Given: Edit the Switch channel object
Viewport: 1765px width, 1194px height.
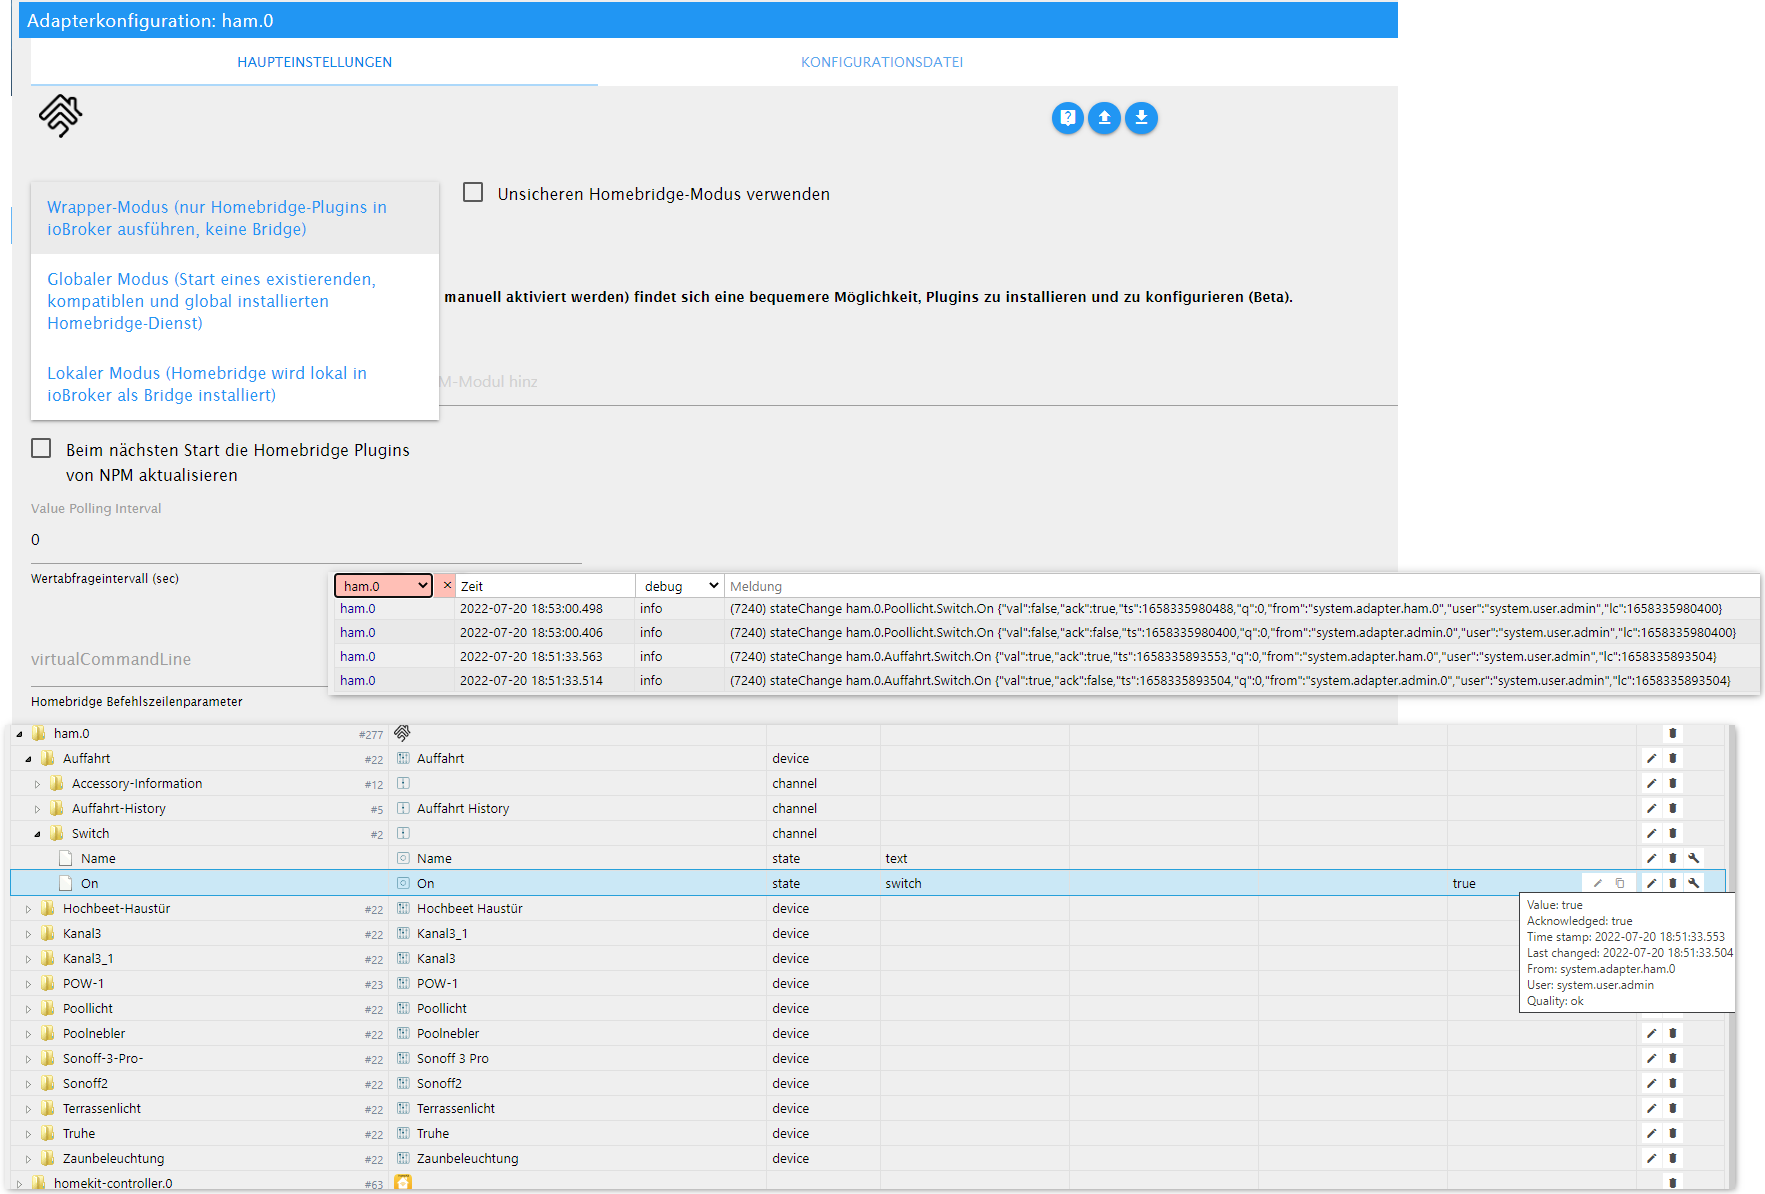Looking at the screenshot, I should (x=1651, y=834).
